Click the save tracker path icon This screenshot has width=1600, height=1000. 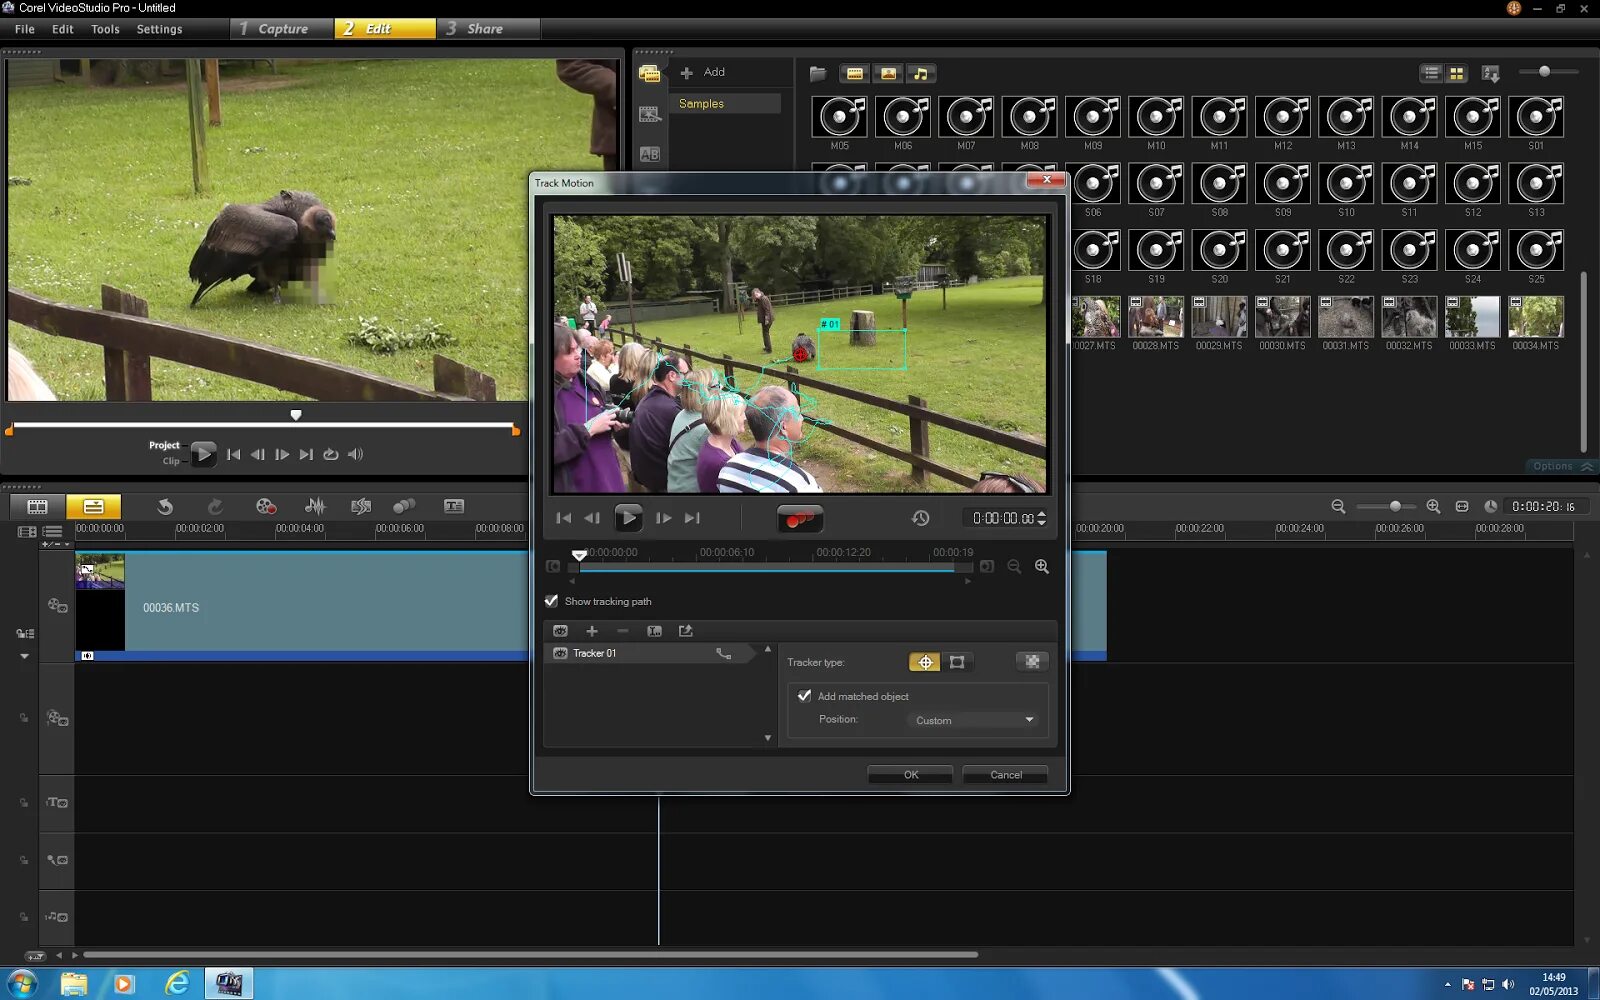coord(685,631)
